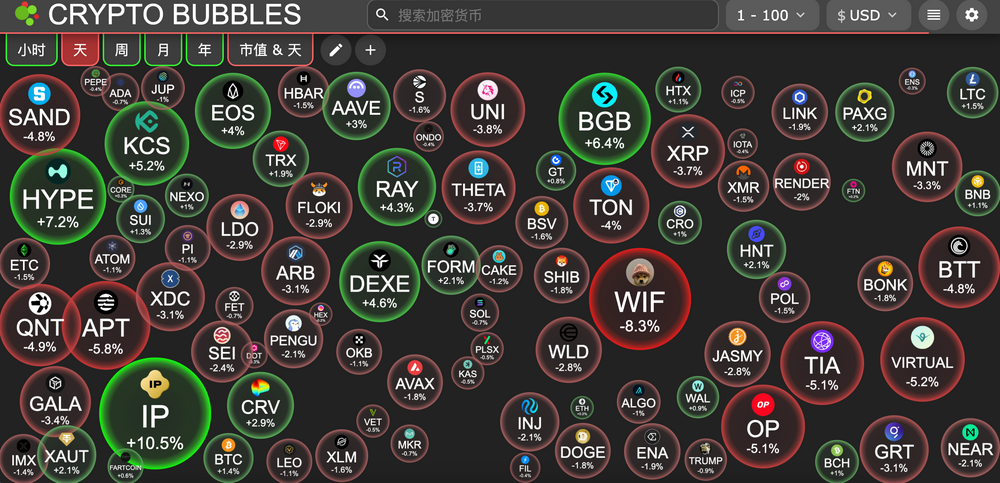Switch to the 天 (day) tab

[x=80, y=50]
